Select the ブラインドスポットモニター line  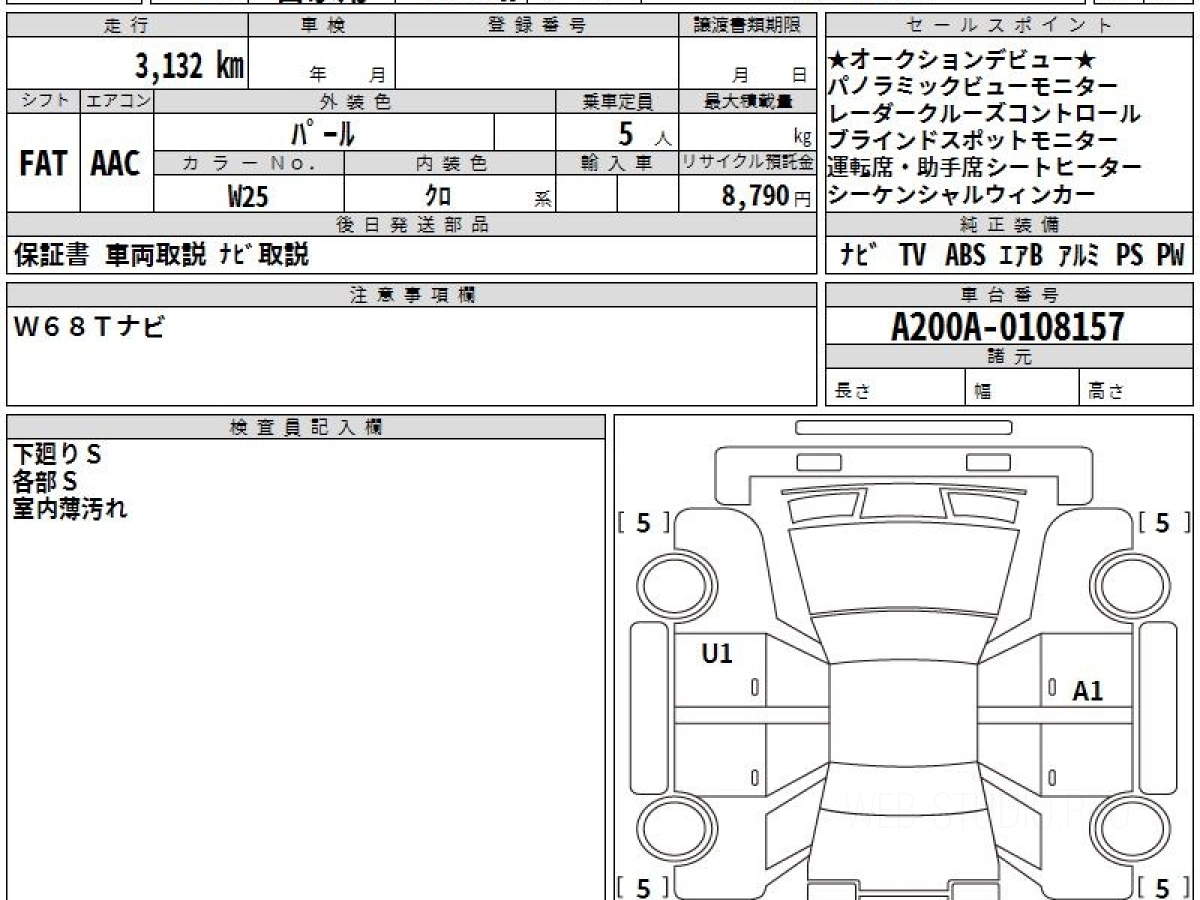[973, 141]
